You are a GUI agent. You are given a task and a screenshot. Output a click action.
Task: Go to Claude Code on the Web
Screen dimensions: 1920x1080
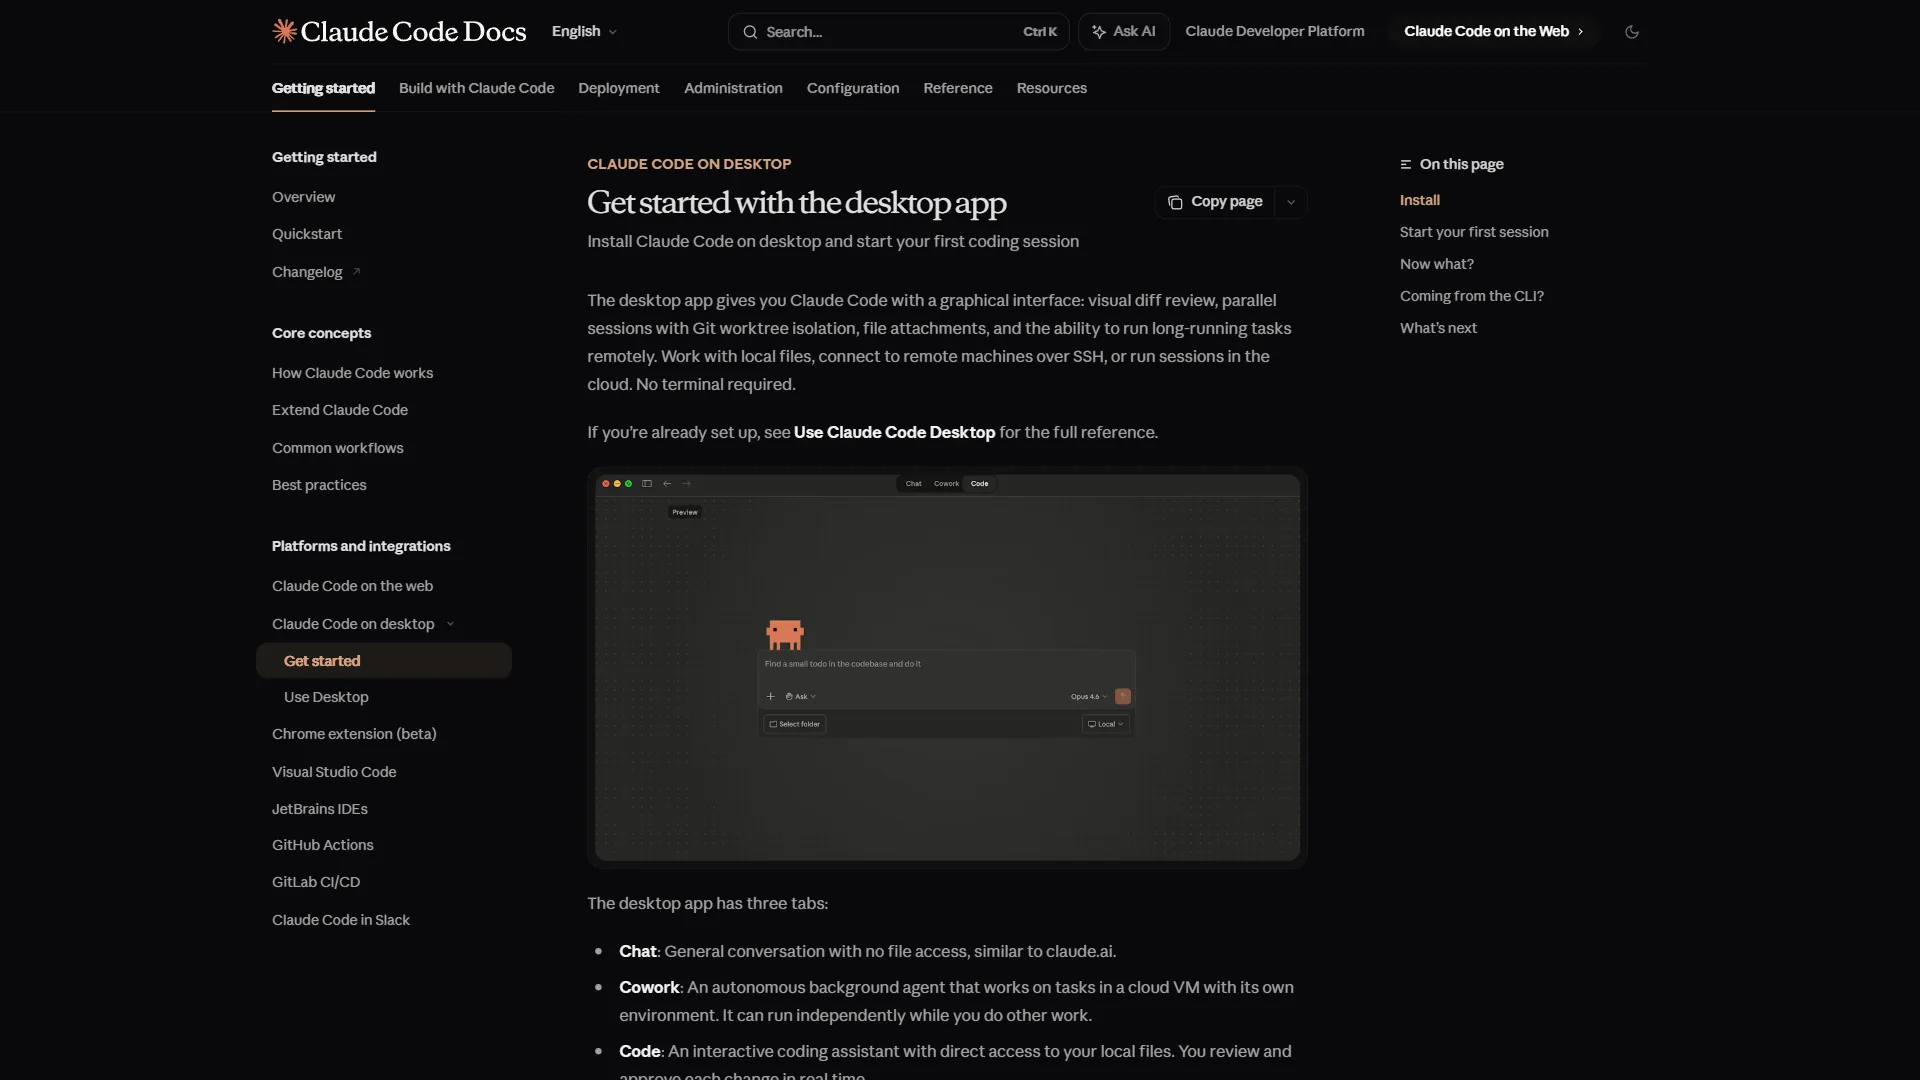click(1493, 31)
